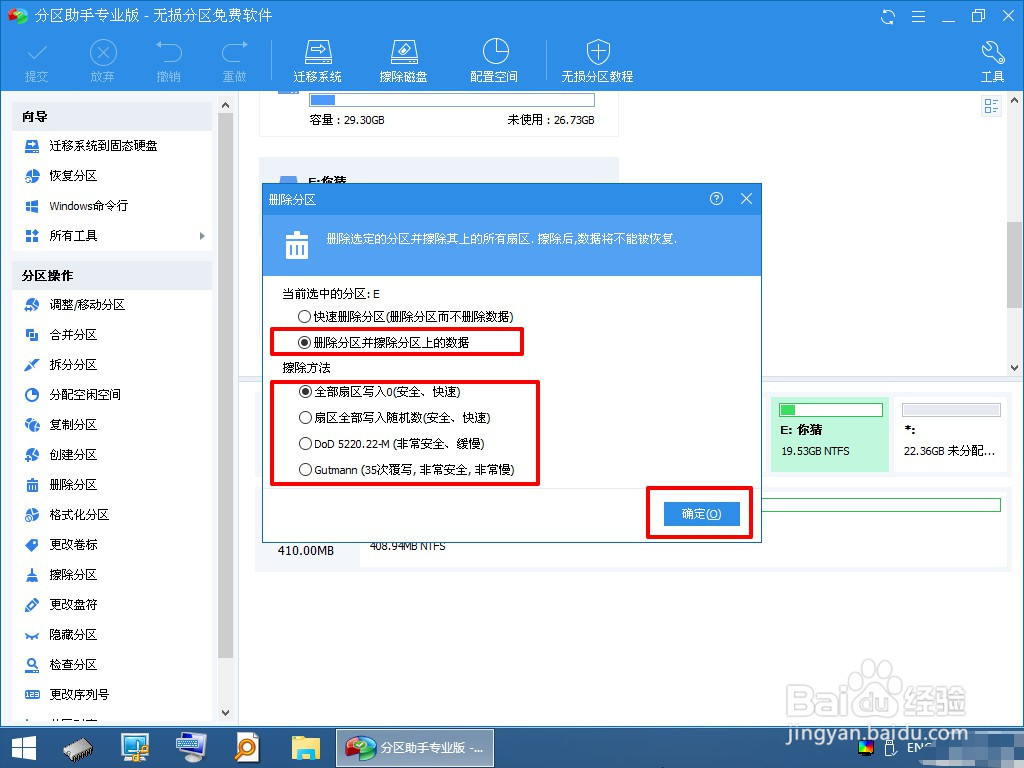Open the 无损分区教程 tutorial
This screenshot has width=1024, height=768.
point(598,62)
